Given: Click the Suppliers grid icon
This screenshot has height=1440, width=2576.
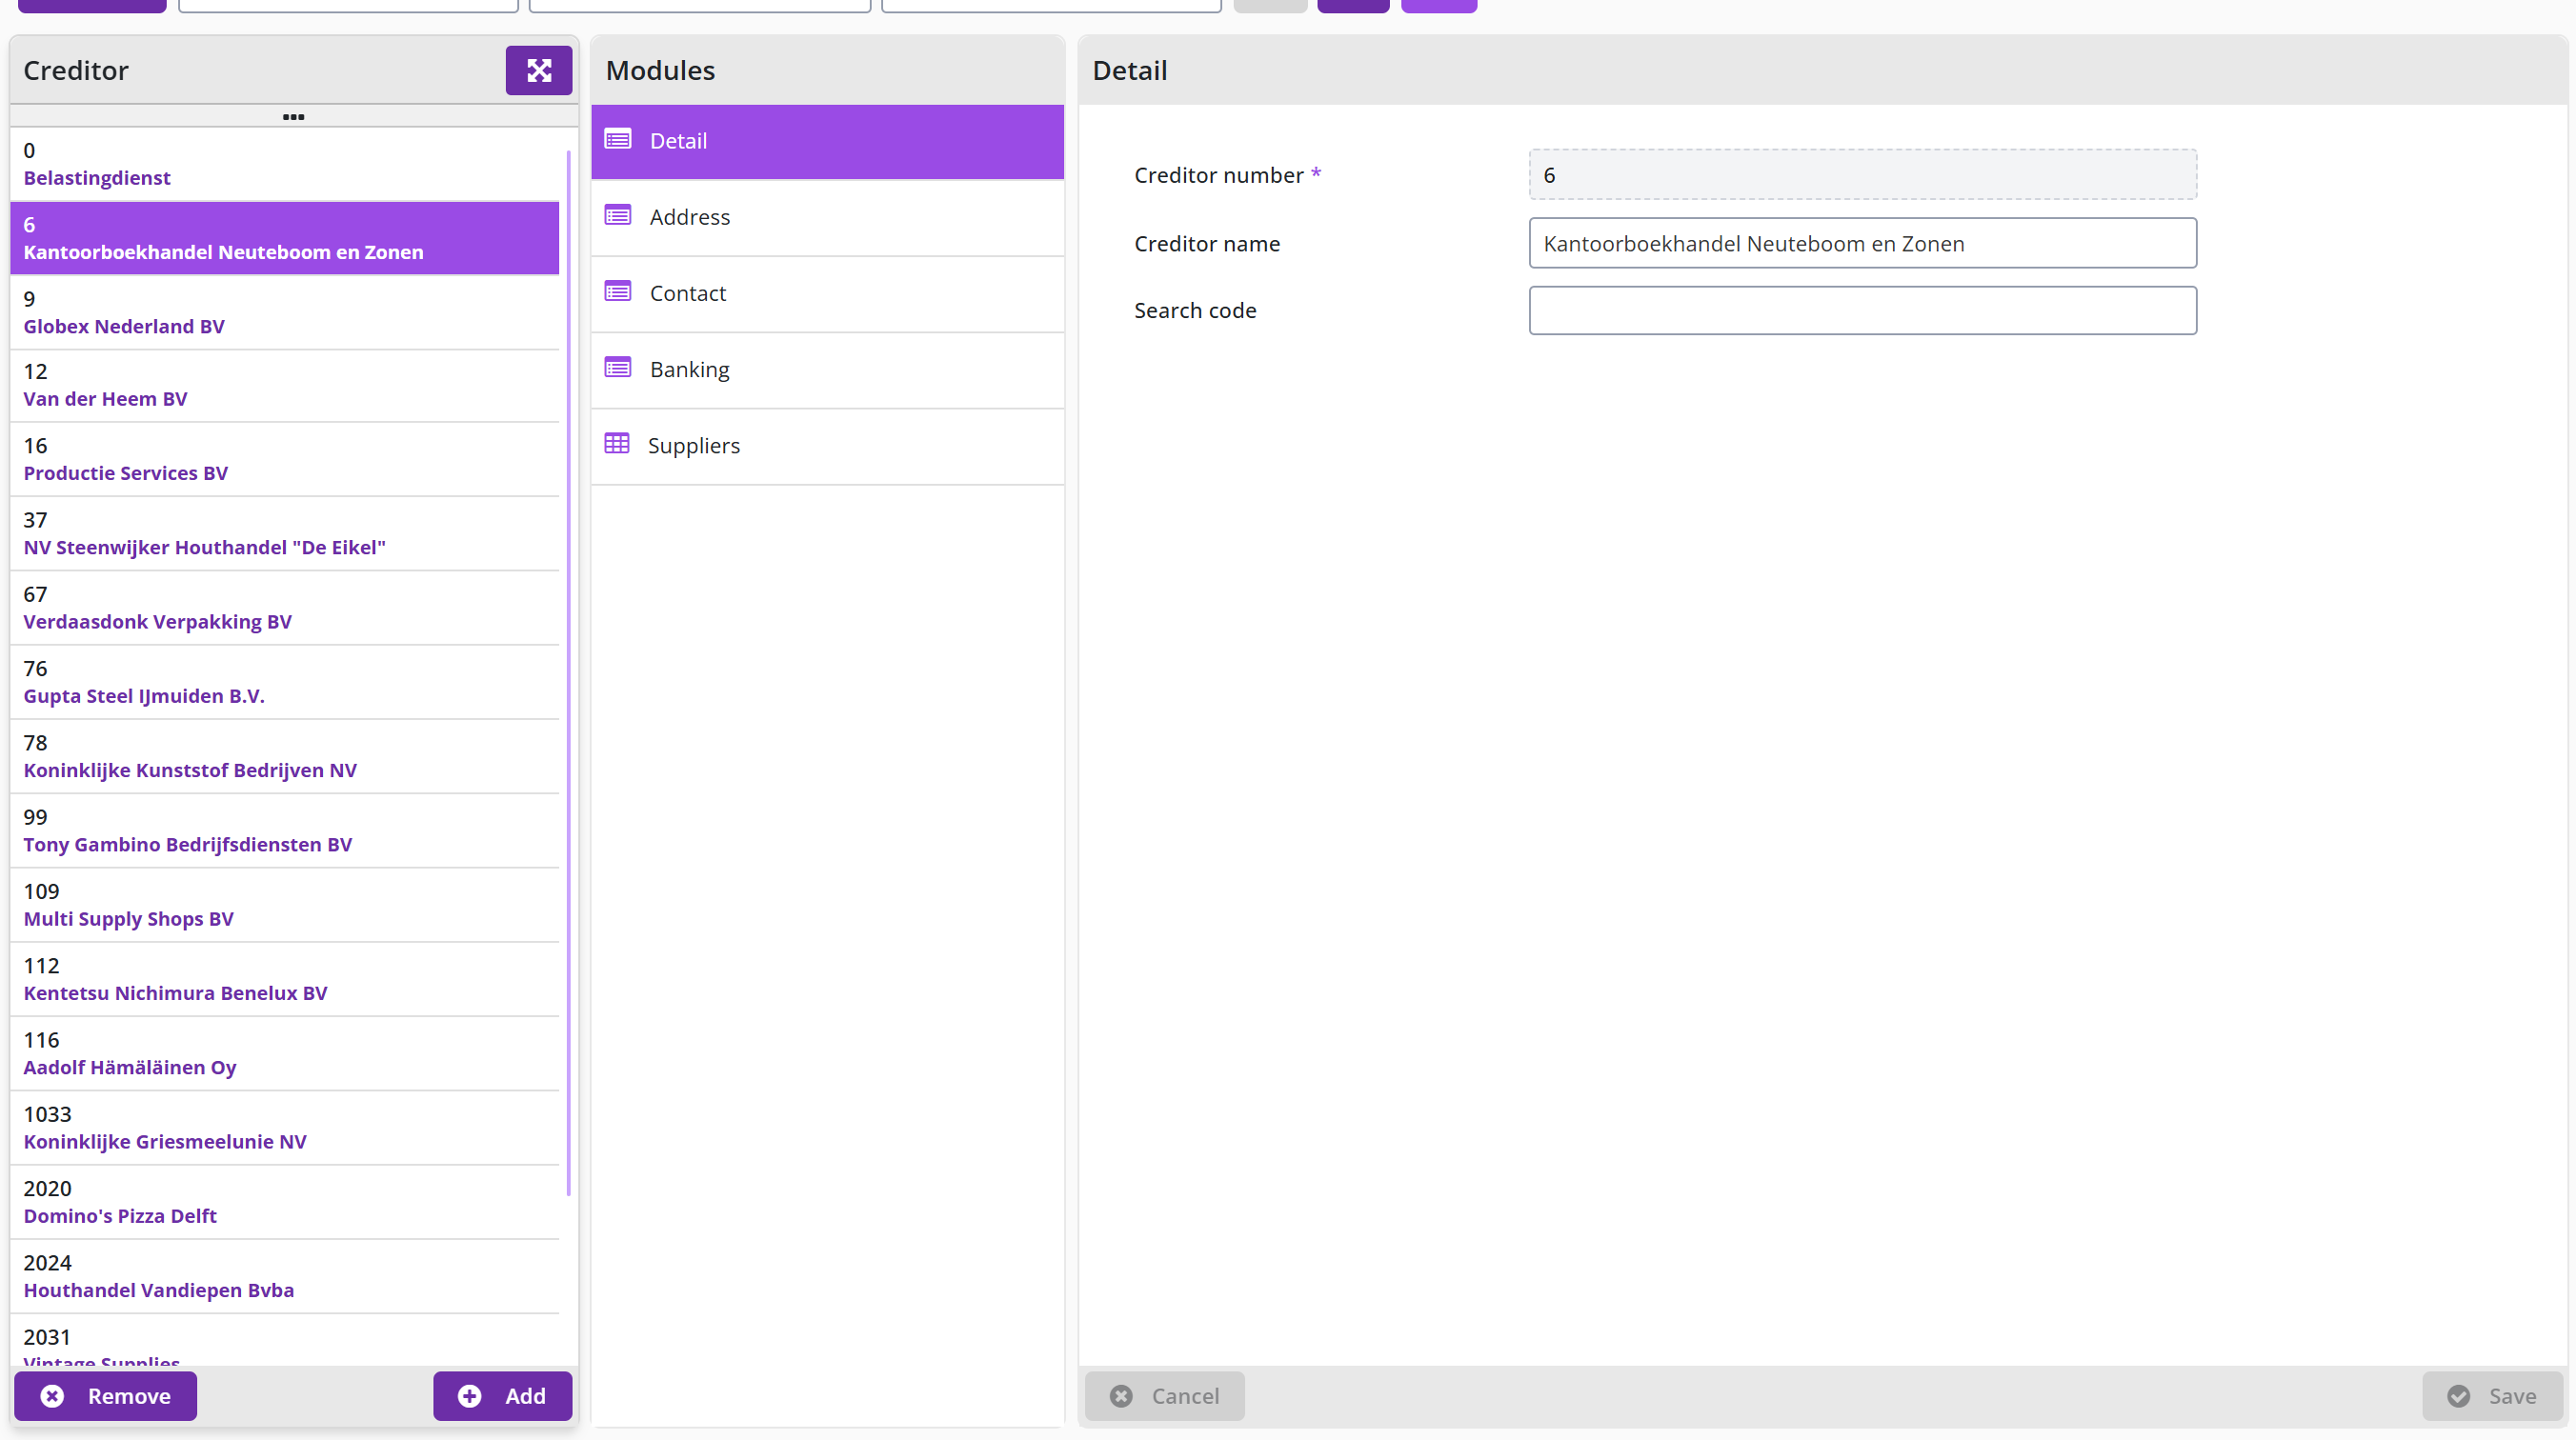Looking at the screenshot, I should 617,444.
